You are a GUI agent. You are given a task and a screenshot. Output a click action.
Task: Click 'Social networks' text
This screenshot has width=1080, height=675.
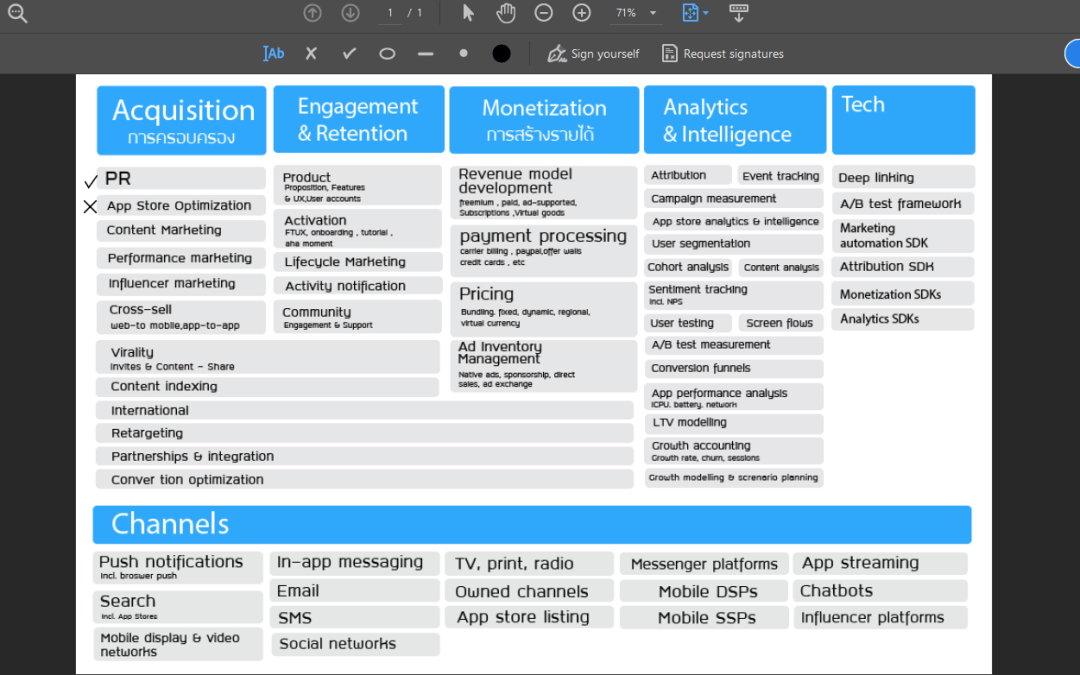coord(338,644)
